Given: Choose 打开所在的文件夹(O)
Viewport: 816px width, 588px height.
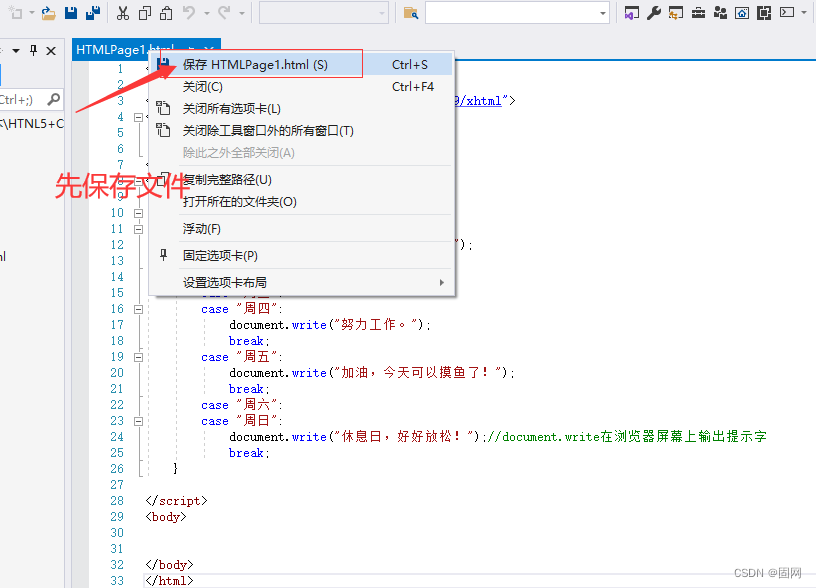Looking at the screenshot, I should 302,201.
